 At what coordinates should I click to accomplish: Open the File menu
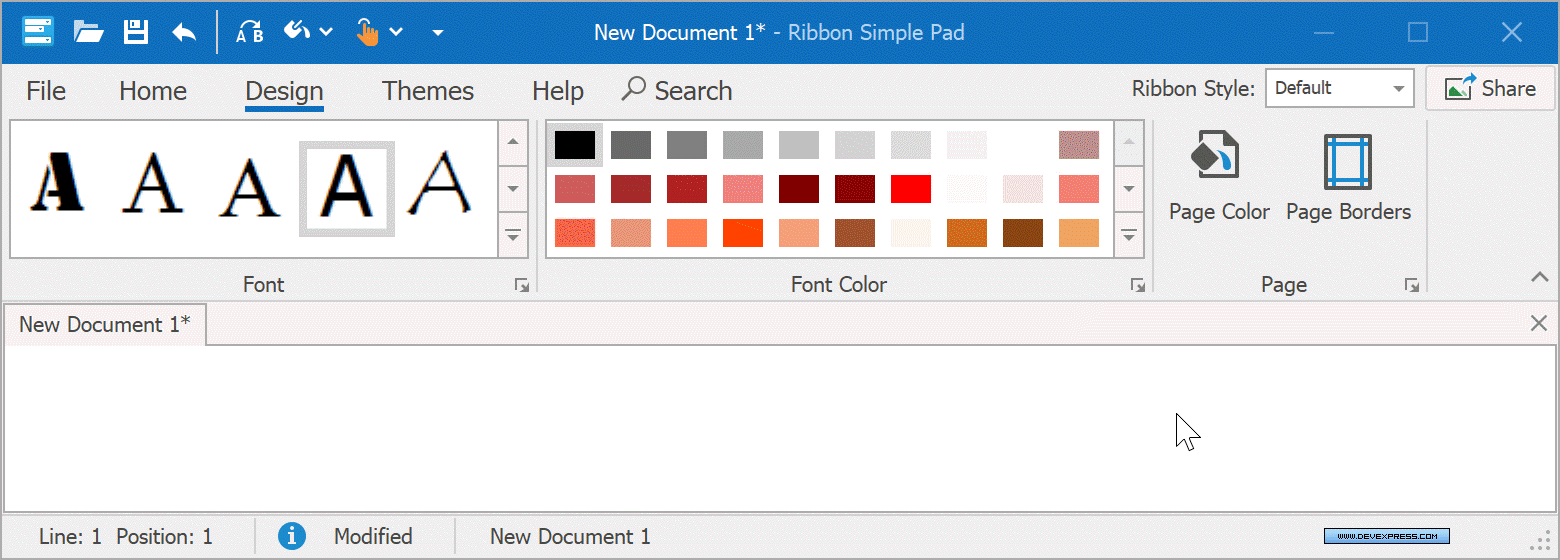[46, 91]
